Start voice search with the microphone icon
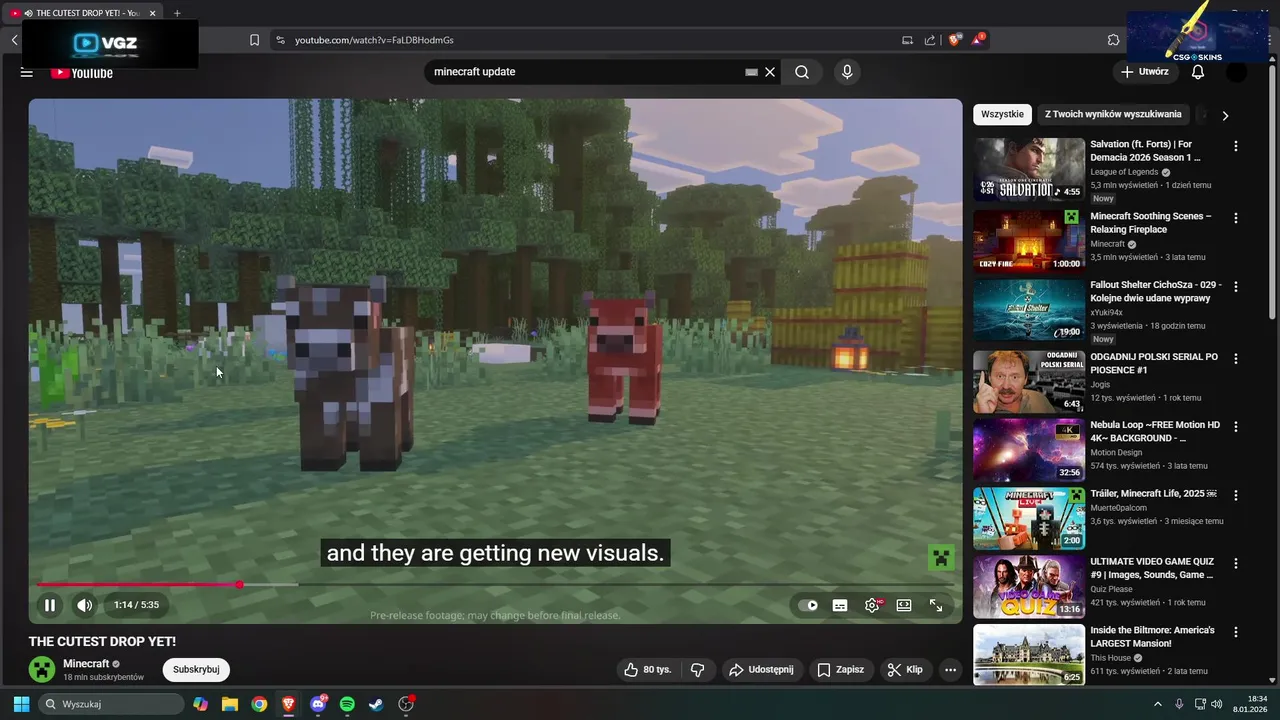The image size is (1280, 720). point(847,72)
